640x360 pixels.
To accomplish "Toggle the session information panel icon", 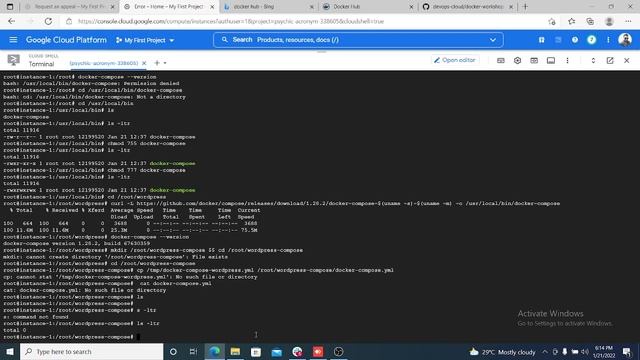I will click(551, 60).
